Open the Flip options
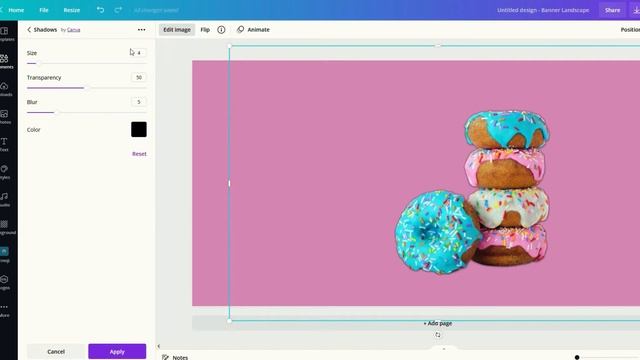The height and width of the screenshot is (360, 640). coord(205,29)
